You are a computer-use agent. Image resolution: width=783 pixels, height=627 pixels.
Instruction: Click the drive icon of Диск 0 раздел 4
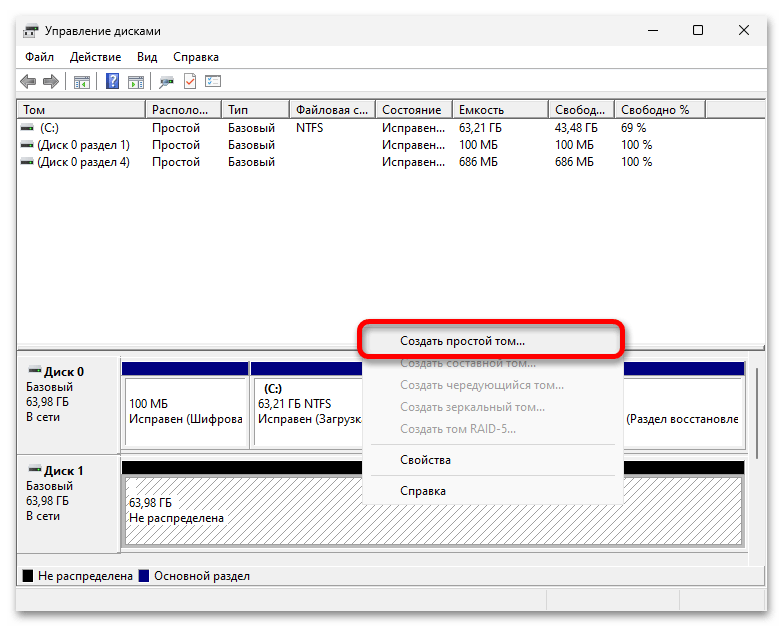click(x=27, y=162)
